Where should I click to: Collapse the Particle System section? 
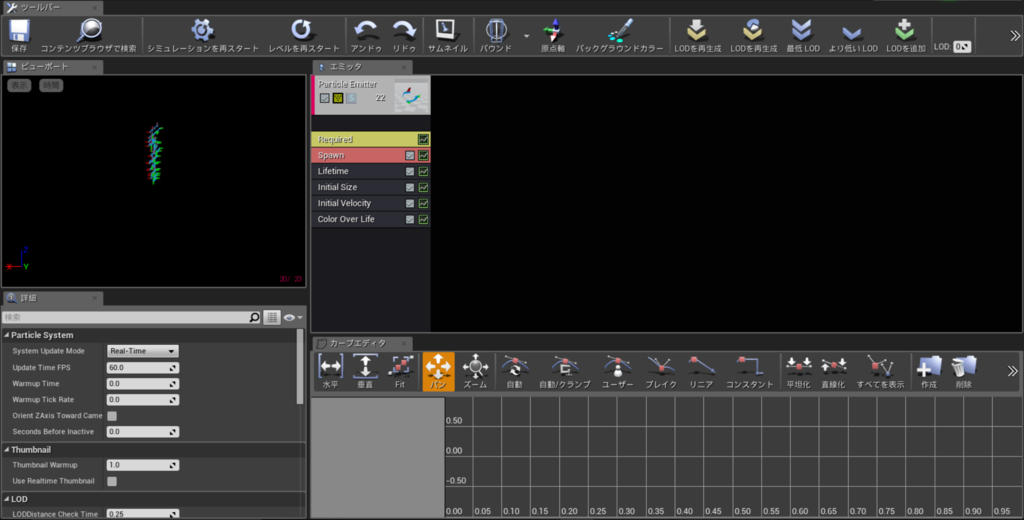pos(7,335)
